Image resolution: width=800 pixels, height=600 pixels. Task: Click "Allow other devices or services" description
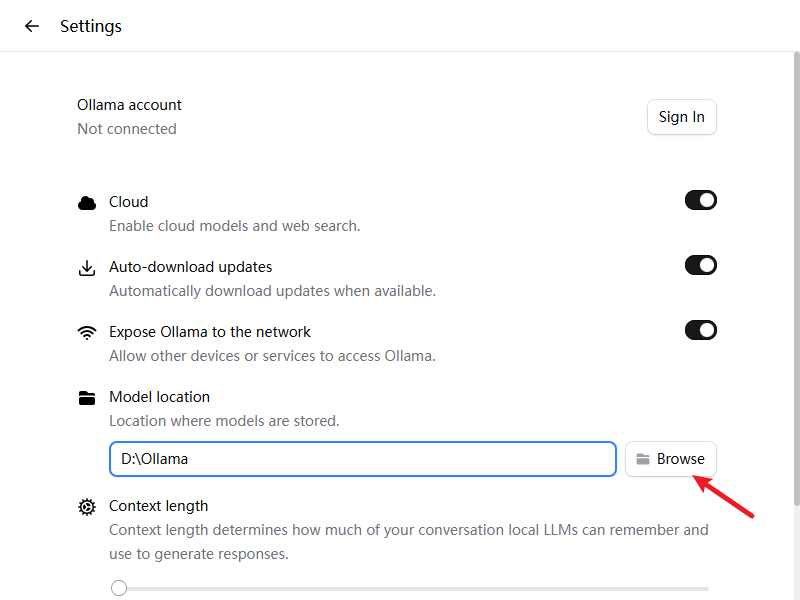[272, 356]
